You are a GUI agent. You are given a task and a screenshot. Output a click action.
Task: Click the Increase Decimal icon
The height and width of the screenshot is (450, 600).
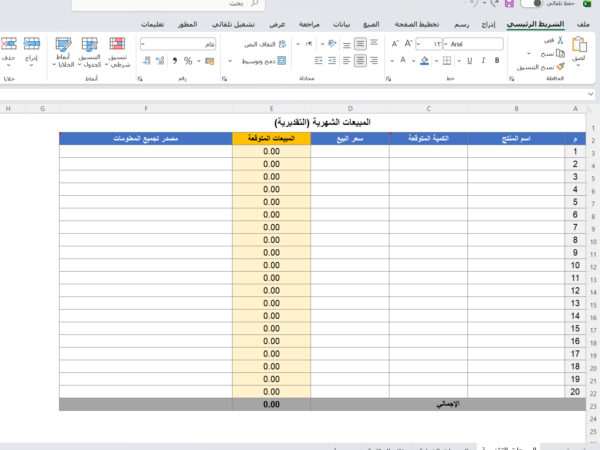point(160,60)
